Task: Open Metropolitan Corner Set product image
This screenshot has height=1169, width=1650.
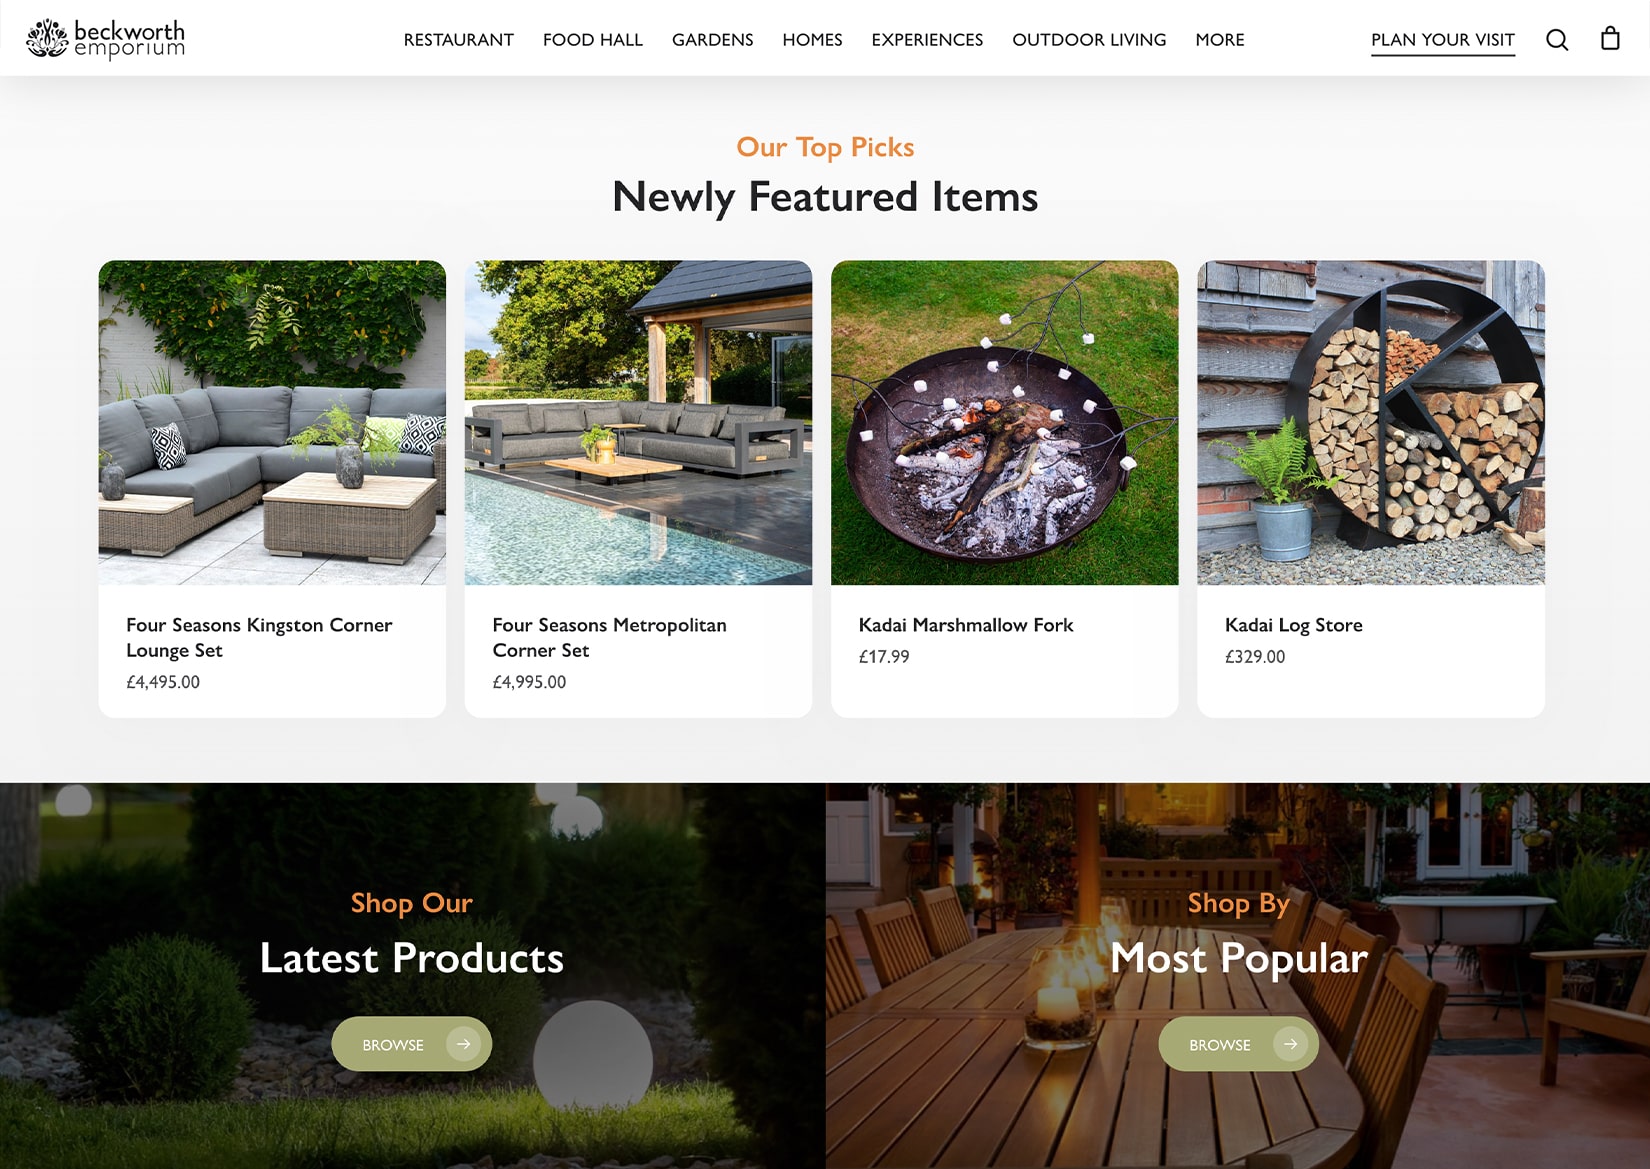Action: click(x=638, y=423)
